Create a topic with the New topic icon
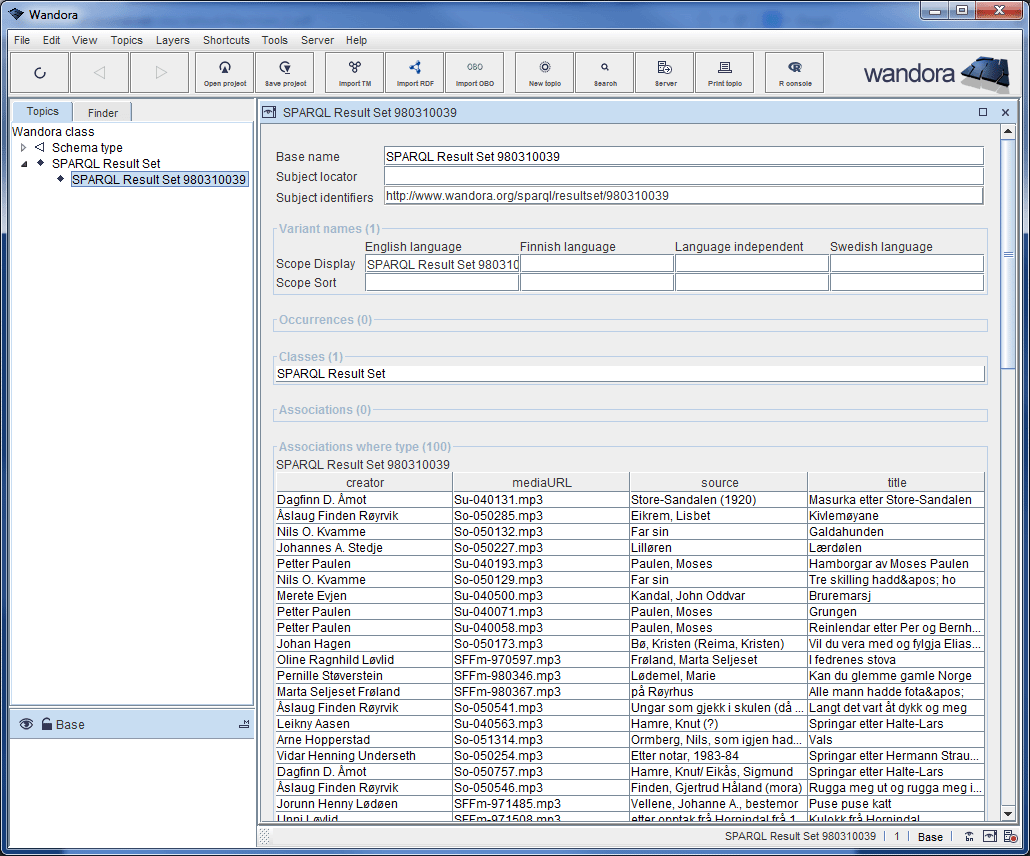This screenshot has width=1030, height=856. 543,72
